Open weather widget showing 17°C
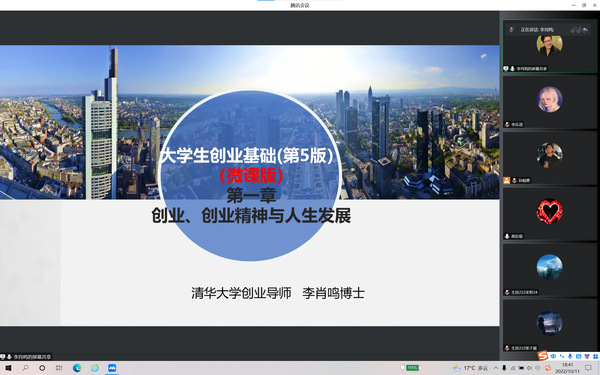600x375 pixels. tap(470, 368)
